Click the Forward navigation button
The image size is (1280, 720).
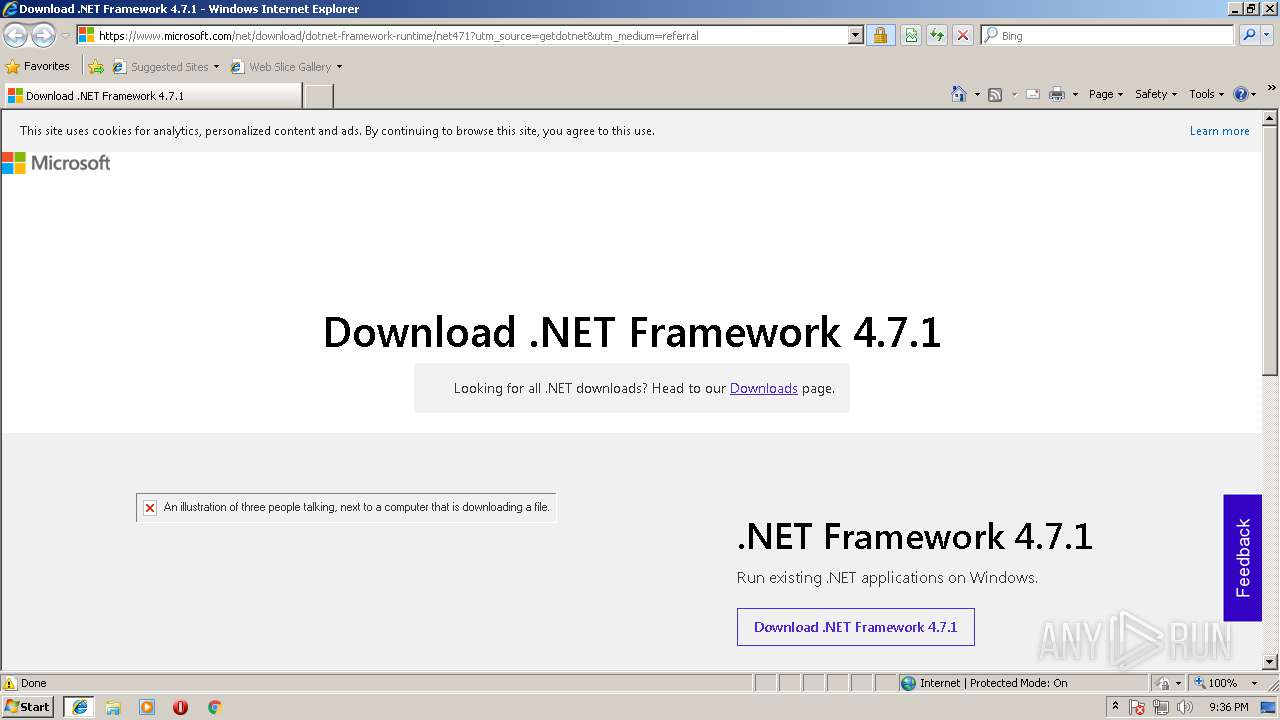pos(43,36)
